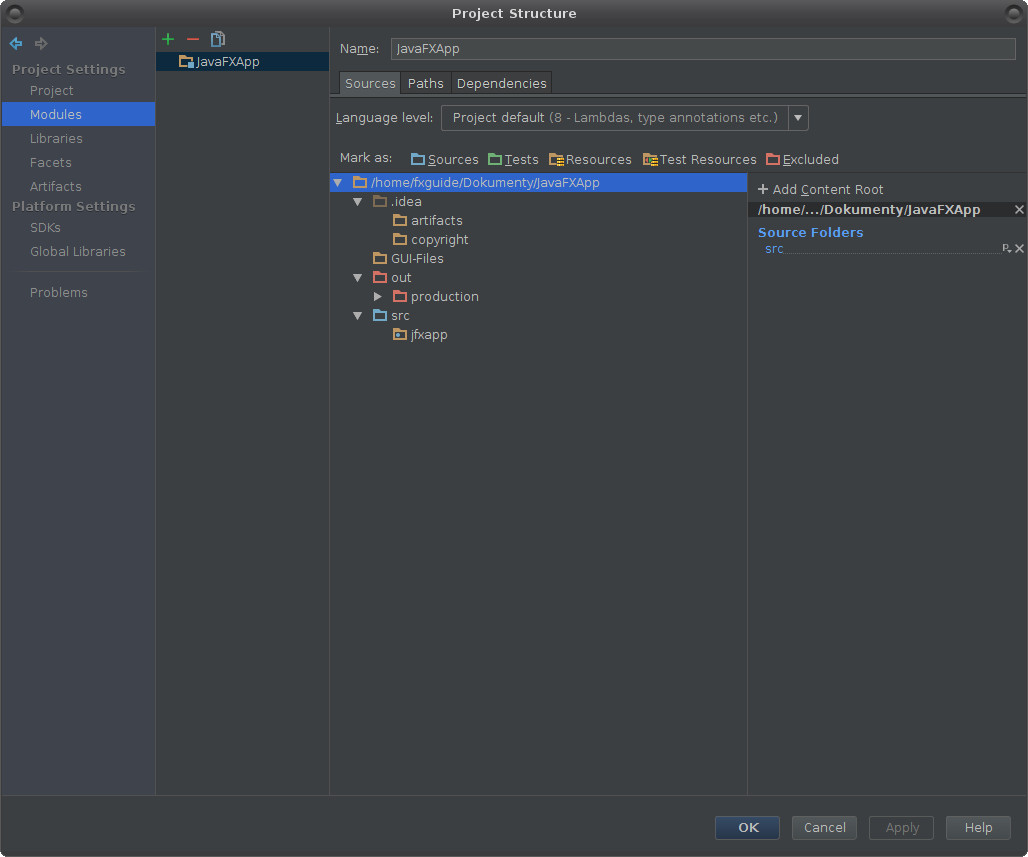This screenshot has width=1028, height=857.
Task: Open Artifacts settings
Action: [56, 186]
